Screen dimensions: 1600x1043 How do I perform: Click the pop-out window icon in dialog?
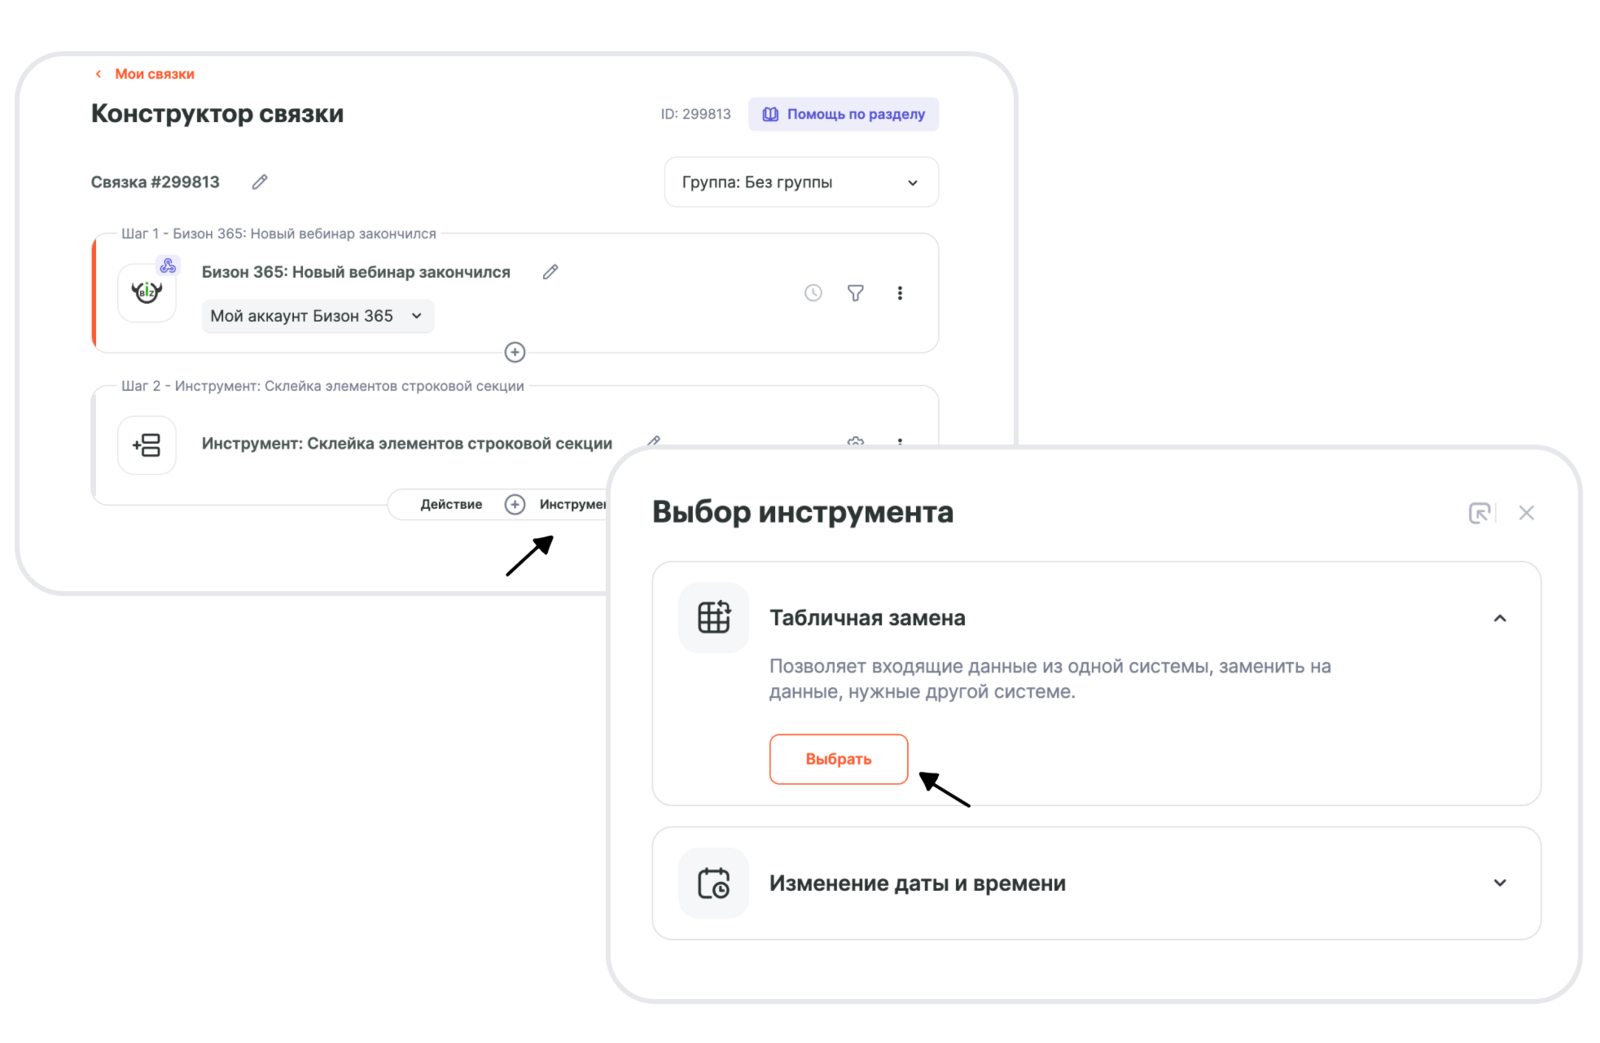click(x=1479, y=513)
